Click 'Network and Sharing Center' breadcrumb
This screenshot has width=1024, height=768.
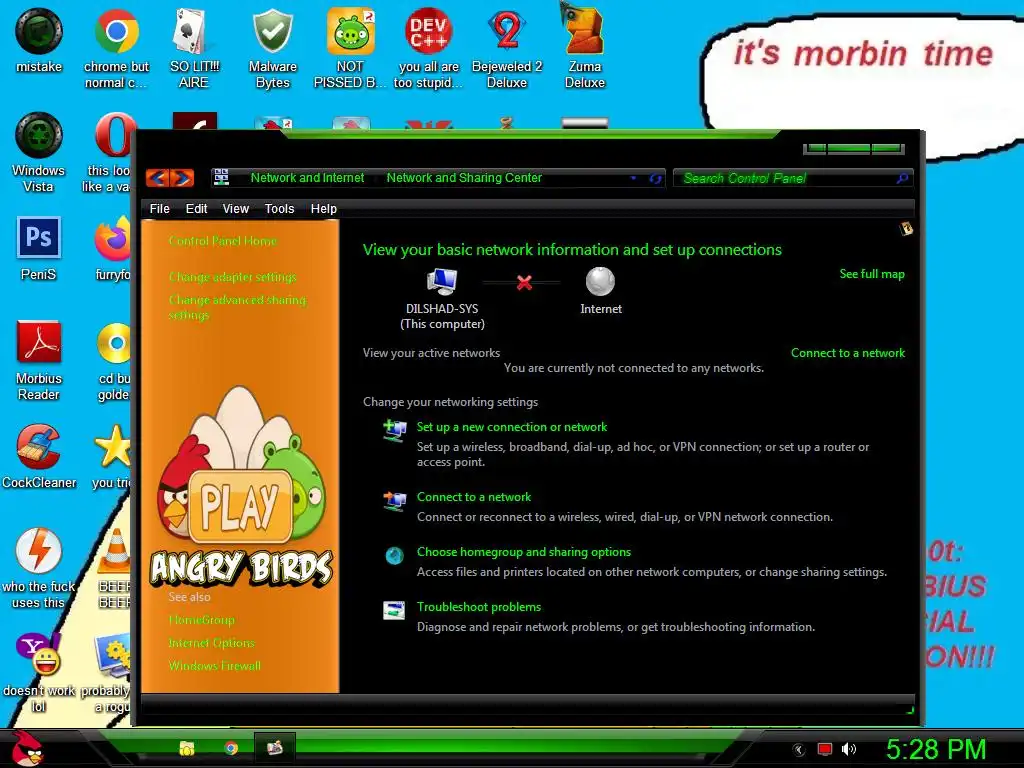(464, 178)
